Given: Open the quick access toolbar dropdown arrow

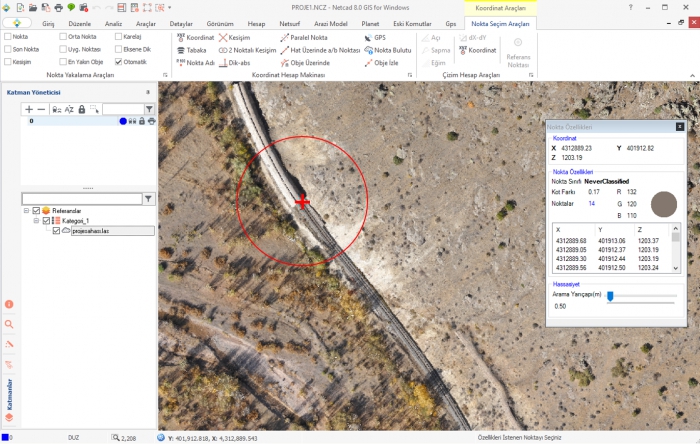Looking at the screenshot, I should (169, 8).
